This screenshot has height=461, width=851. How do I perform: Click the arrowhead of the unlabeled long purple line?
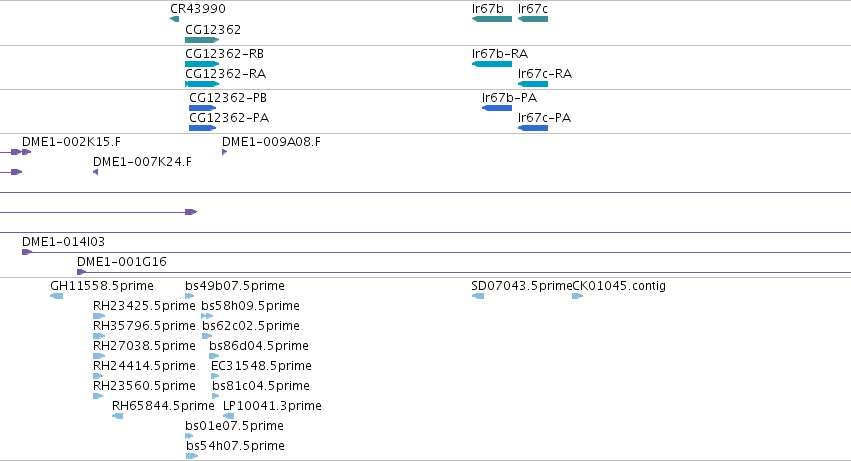(x=191, y=212)
